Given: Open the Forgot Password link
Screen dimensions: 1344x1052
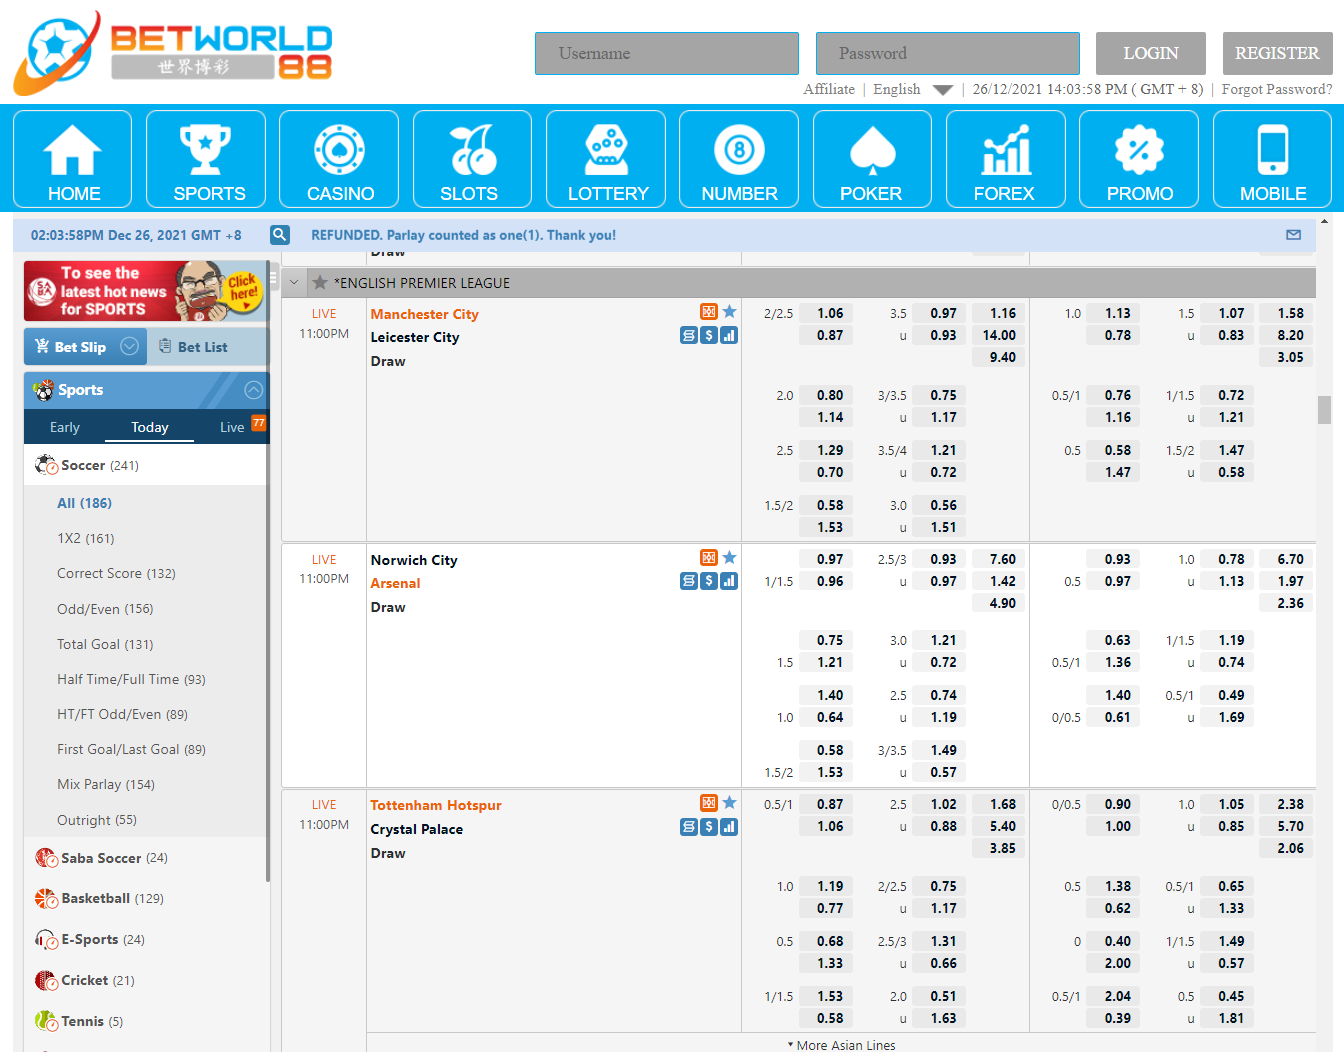Looking at the screenshot, I should [1276, 89].
